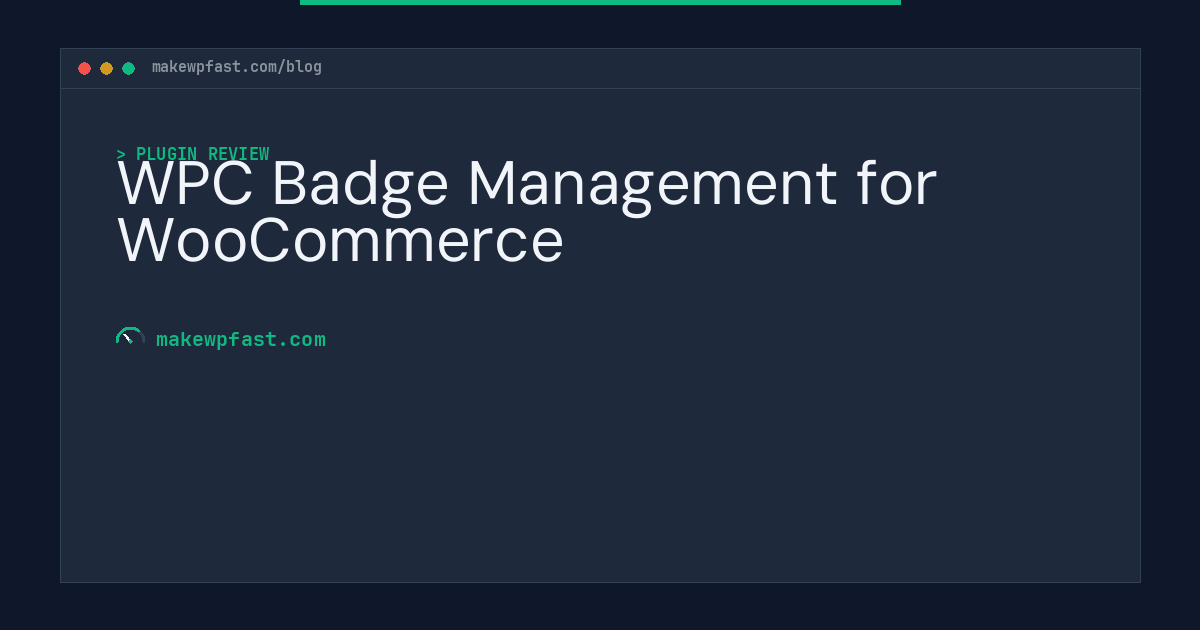Select the makewpfast.com/blog address bar text
This screenshot has height=630, width=1200.
(x=236, y=67)
